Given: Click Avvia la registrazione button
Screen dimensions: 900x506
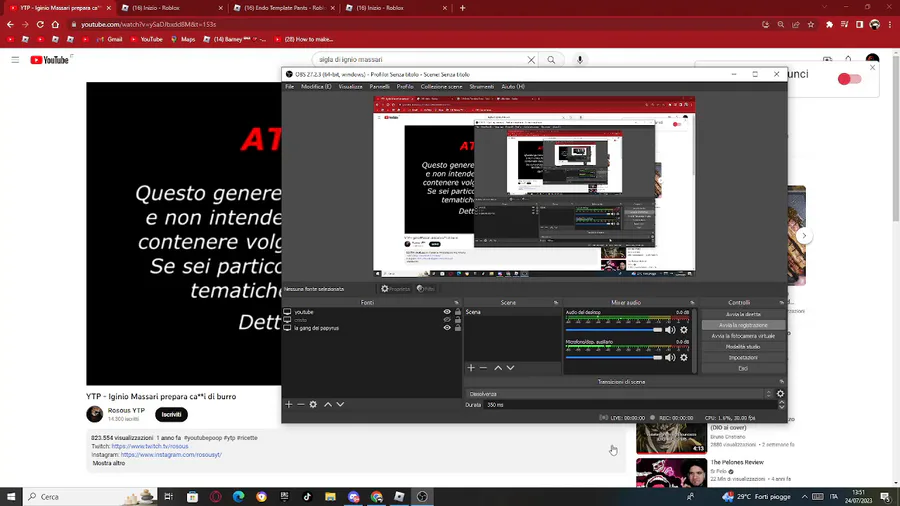Looking at the screenshot, I should (x=743, y=325).
